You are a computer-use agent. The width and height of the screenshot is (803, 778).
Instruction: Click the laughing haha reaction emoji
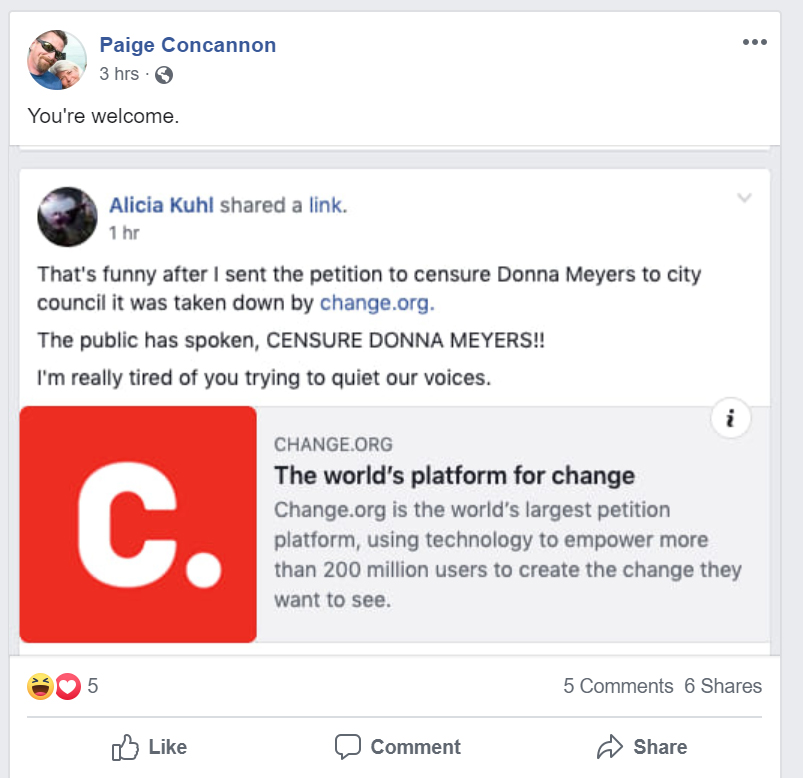(x=41, y=687)
